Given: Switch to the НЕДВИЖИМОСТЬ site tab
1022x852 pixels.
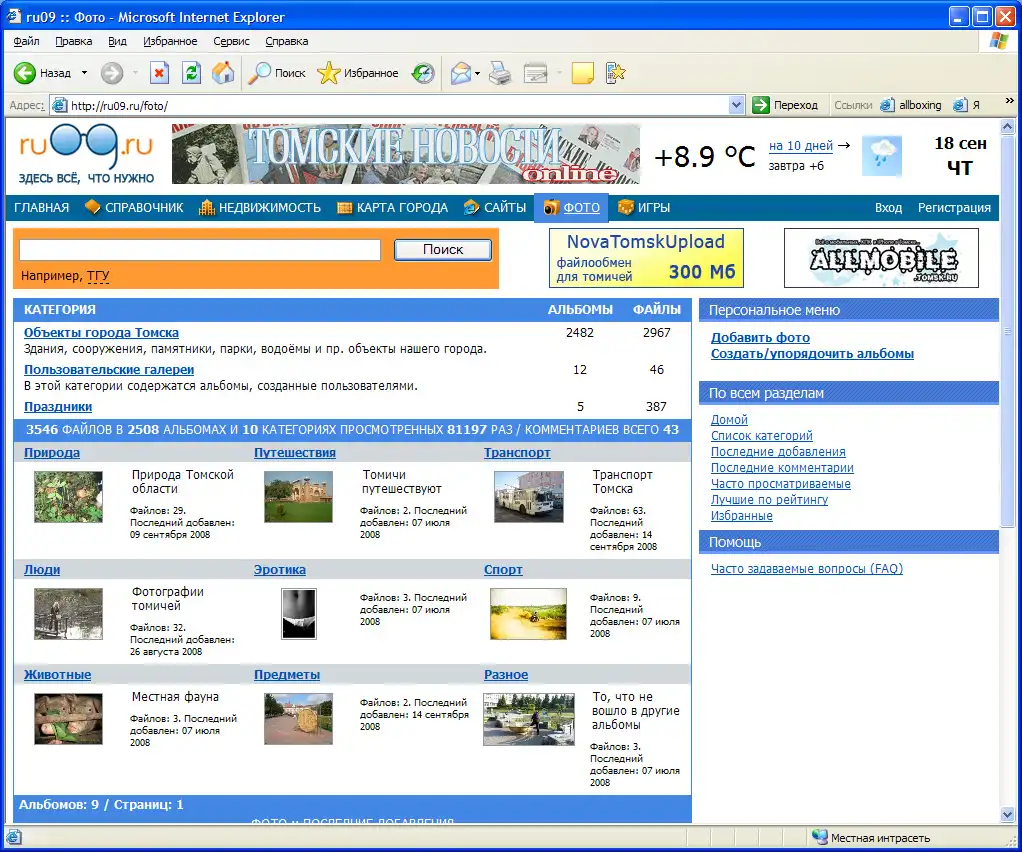Looking at the screenshot, I should 259,208.
